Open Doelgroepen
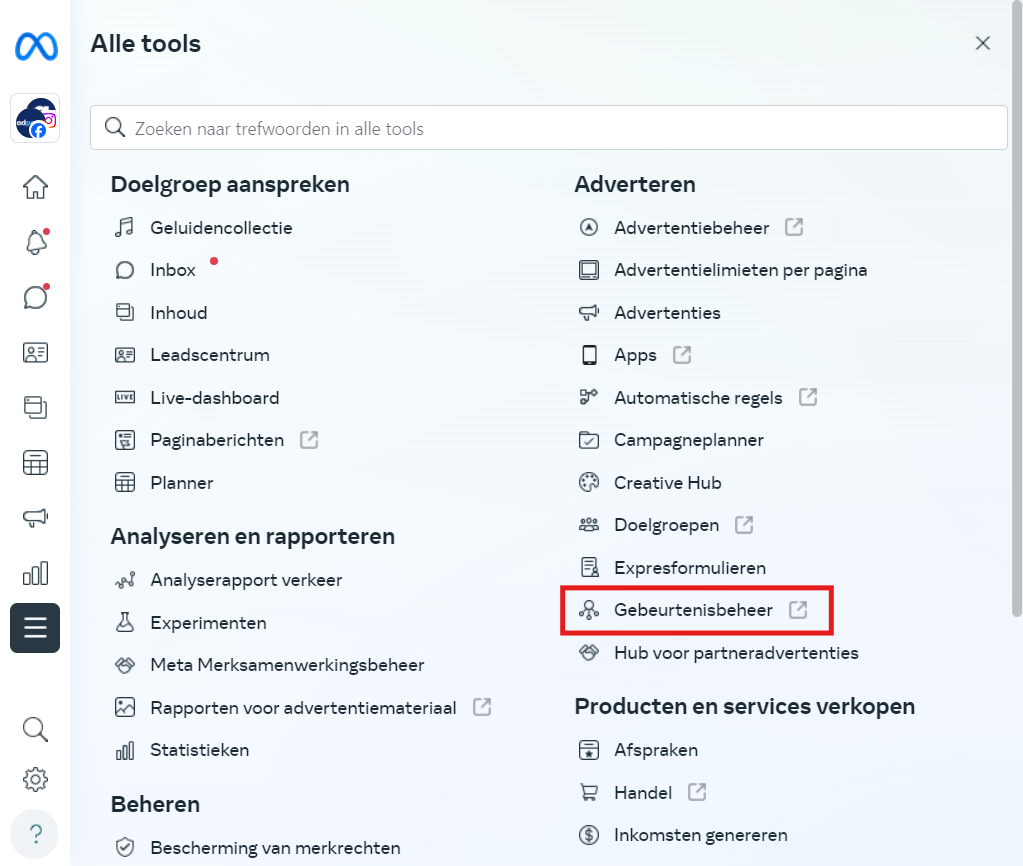The width and height of the screenshot is (1023, 866). [x=666, y=525]
